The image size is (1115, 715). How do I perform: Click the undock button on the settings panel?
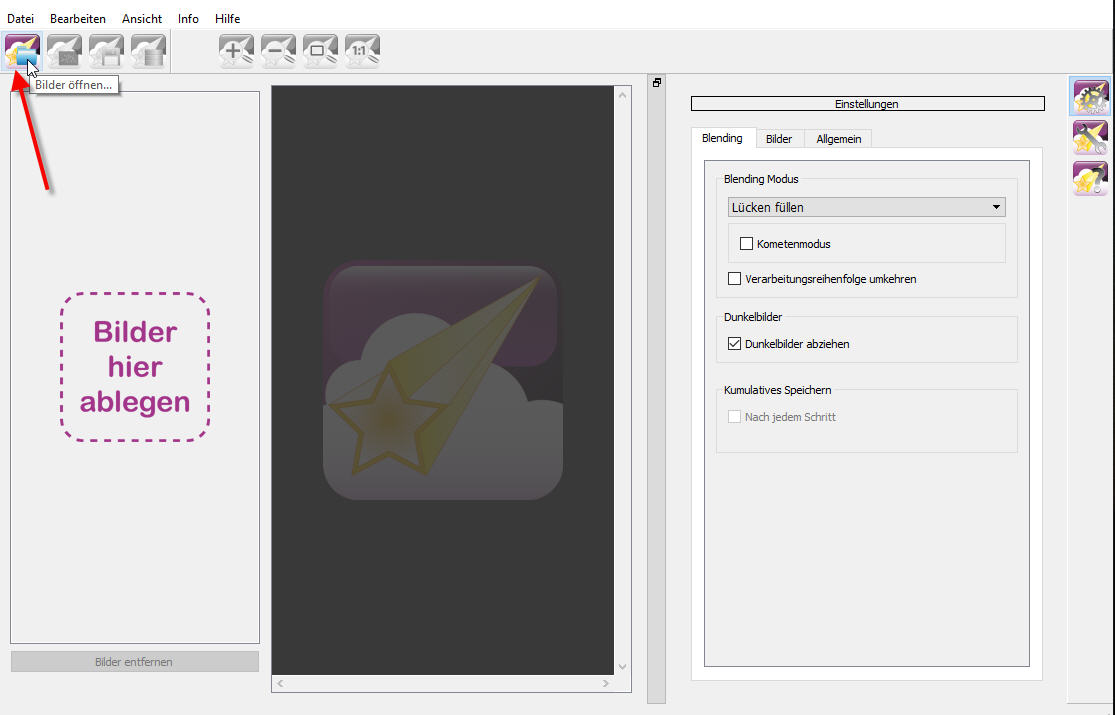click(657, 83)
